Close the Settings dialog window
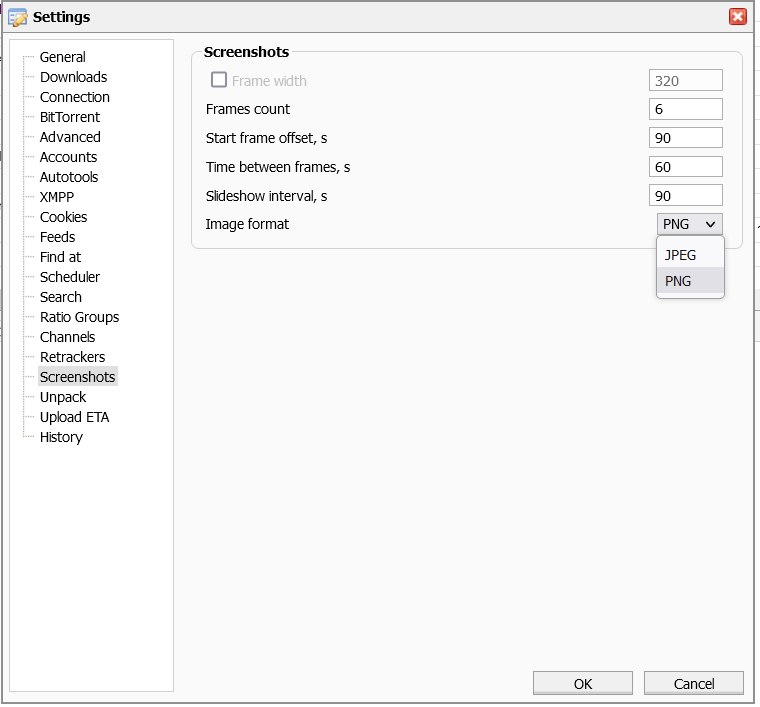Screen dimensions: 760x707 click(738, 16)
